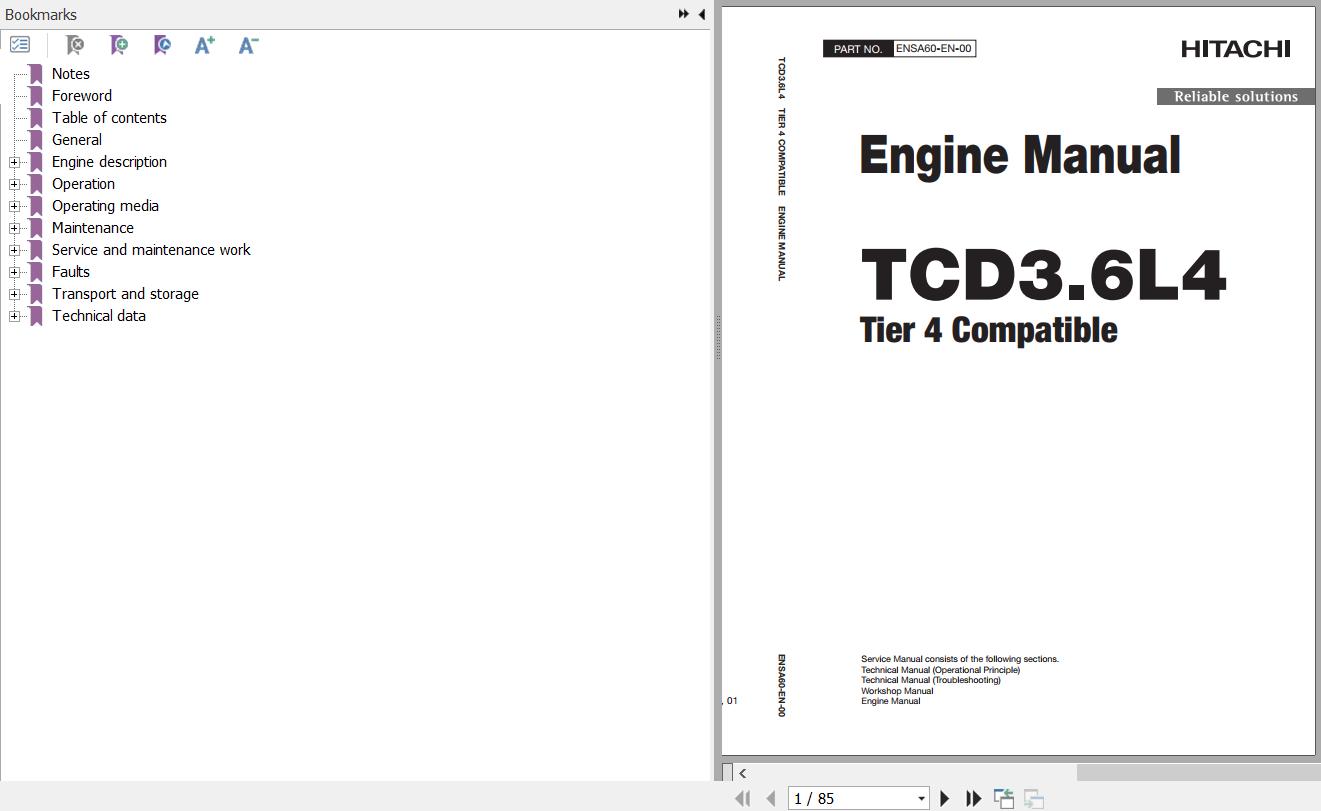Collapse the Bookmarks panel with the left arrow
This screenshot has height=811, width=1321.
pos(701,14)
